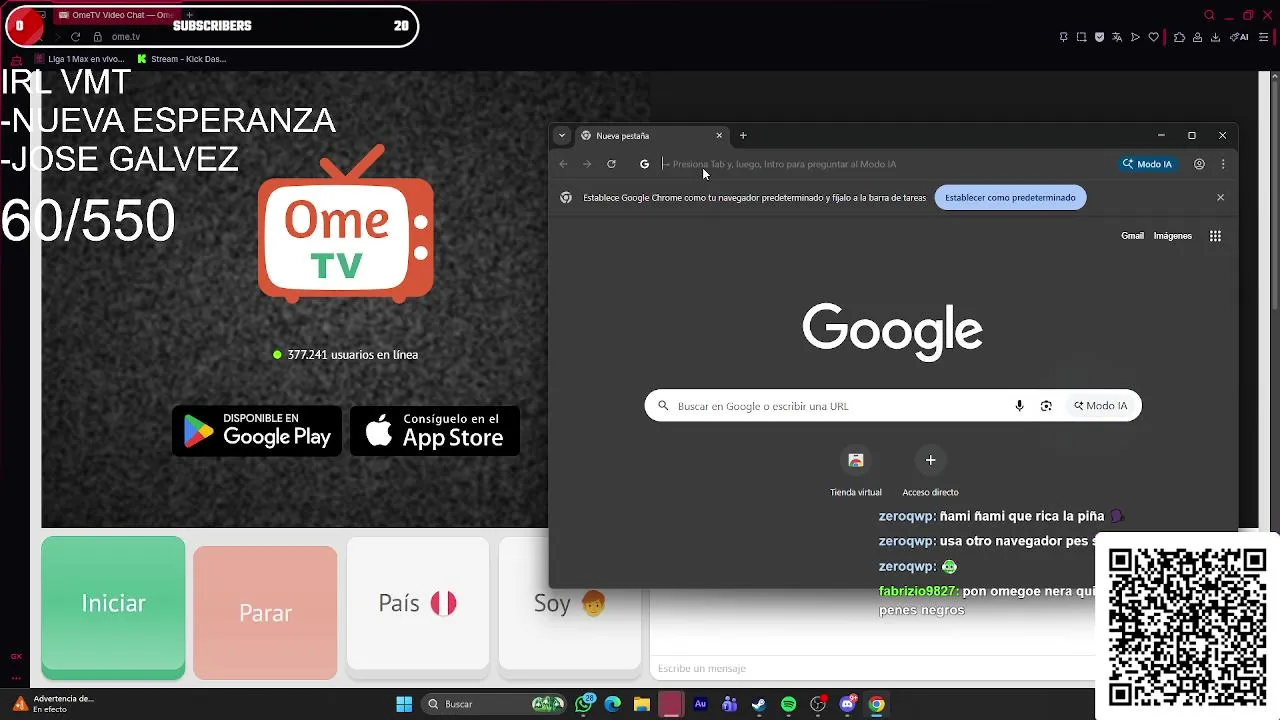The height and width of the screenshot is (720, 1280).
Task: Click the snapshot icon in Opera toolbar
Action: click(x=1081, y=37)
